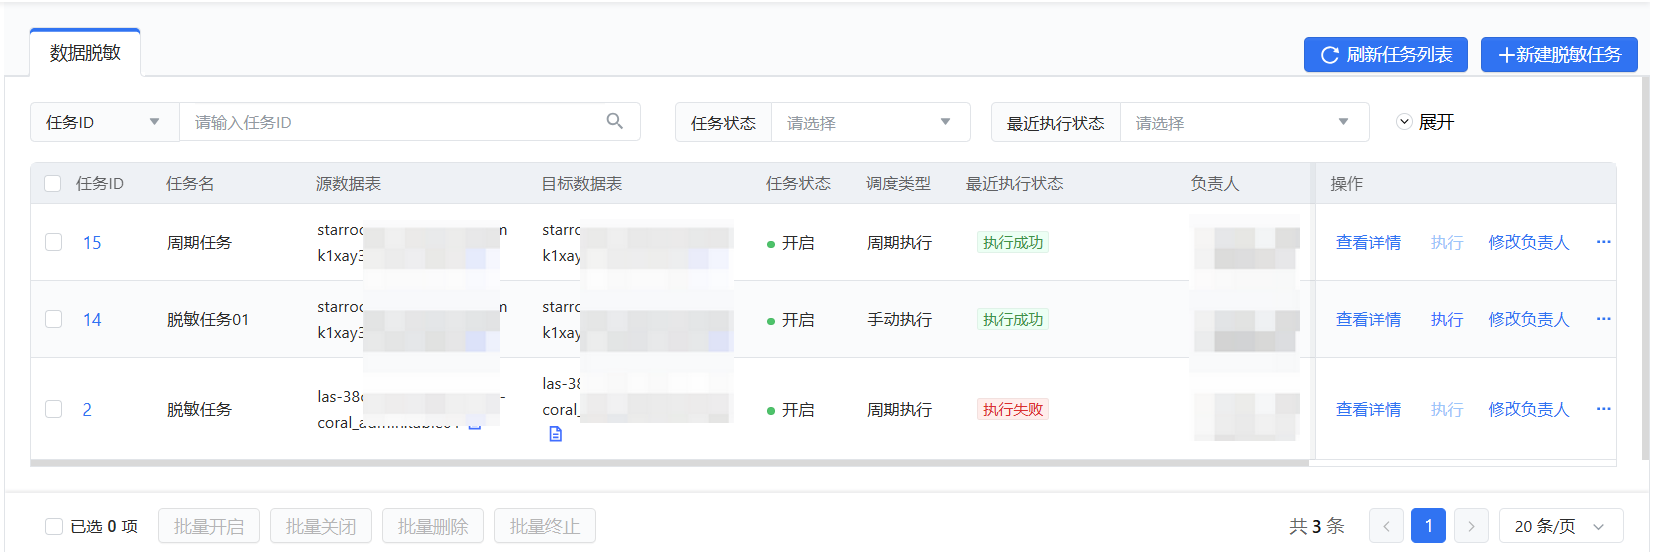This screenshot has height=552, width=1655.
Task: Click the 请输入任务ID input field
Action: [395, 122]
